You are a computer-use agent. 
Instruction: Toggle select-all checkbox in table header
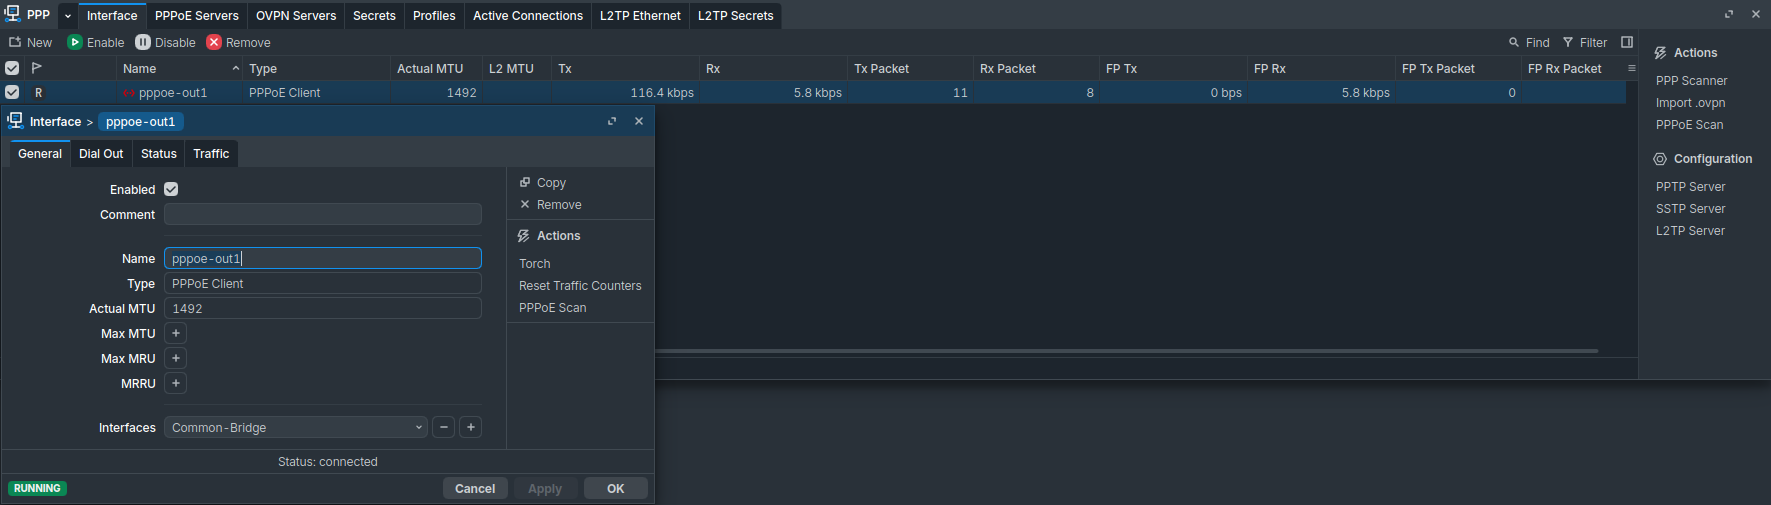[12, 68]
